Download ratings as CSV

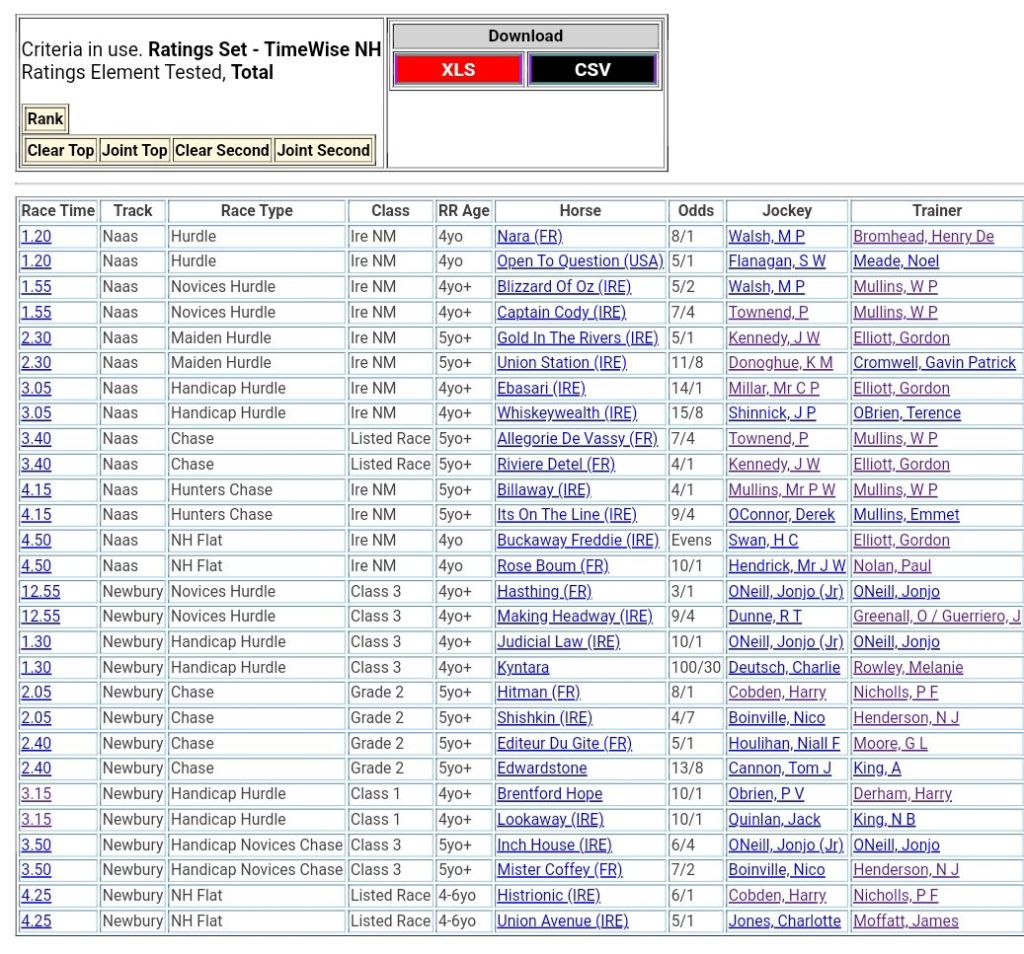591,70
